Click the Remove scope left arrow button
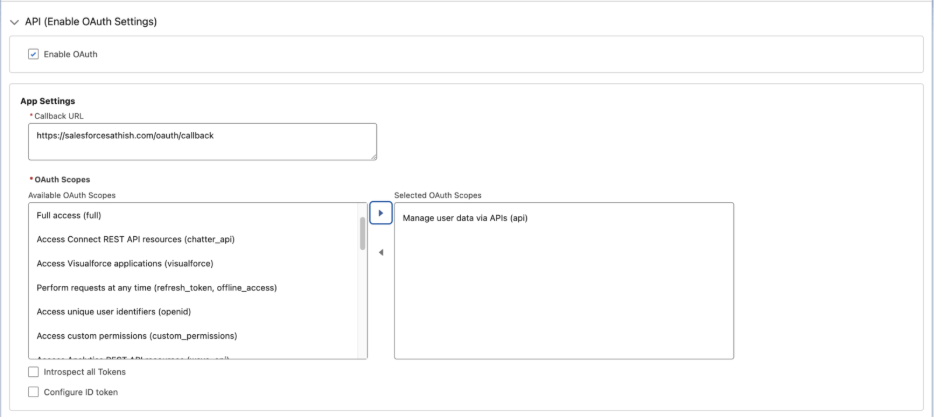The width and height of the screenshot is (936, 417). coord(380,252)
